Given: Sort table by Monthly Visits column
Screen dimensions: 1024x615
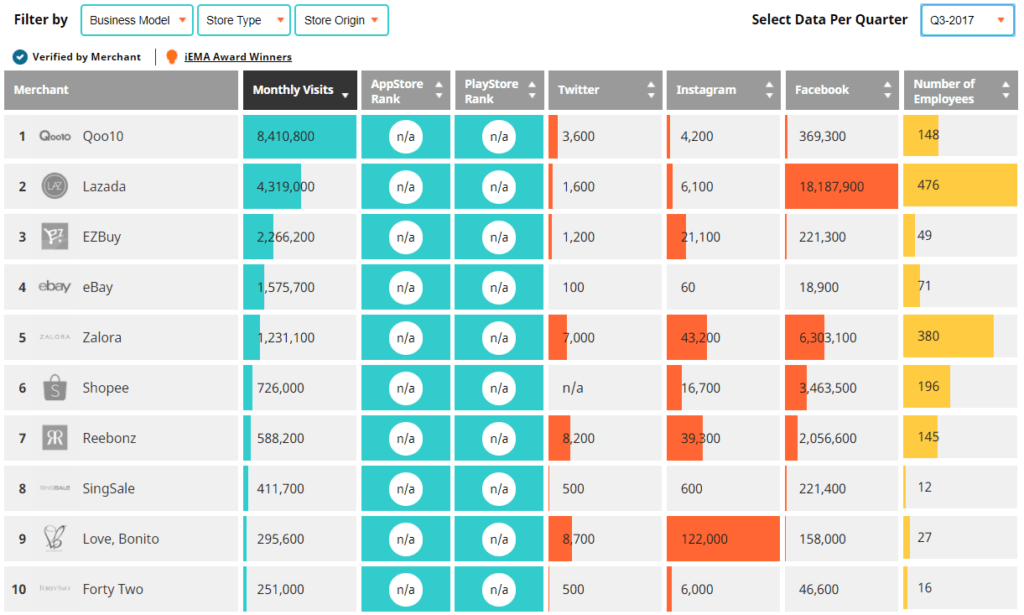Looking at the screenshot, I should [300, 90].
